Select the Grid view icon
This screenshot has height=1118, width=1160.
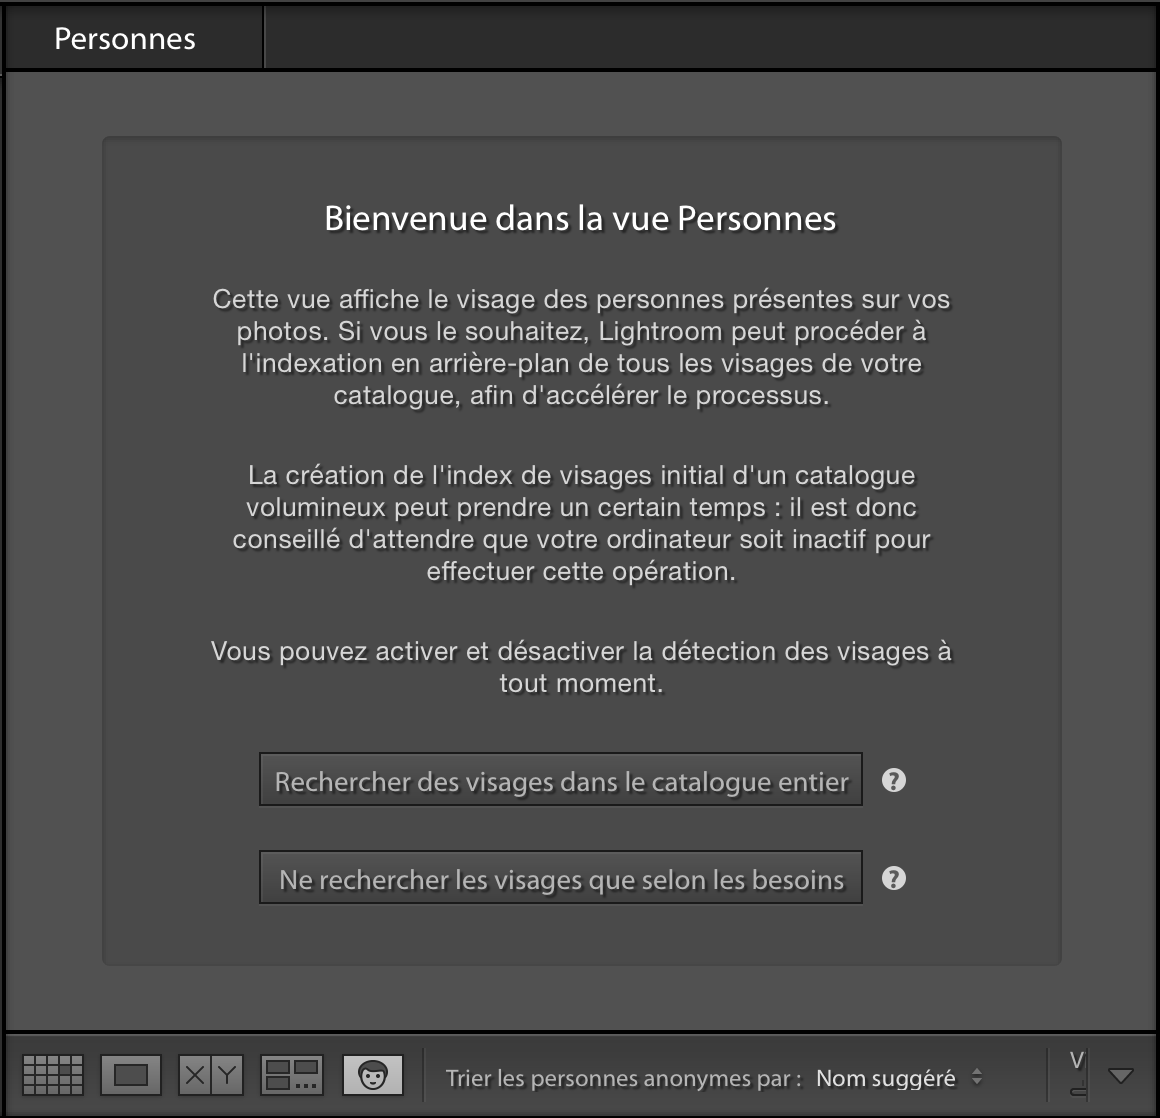coord(52,1076)
